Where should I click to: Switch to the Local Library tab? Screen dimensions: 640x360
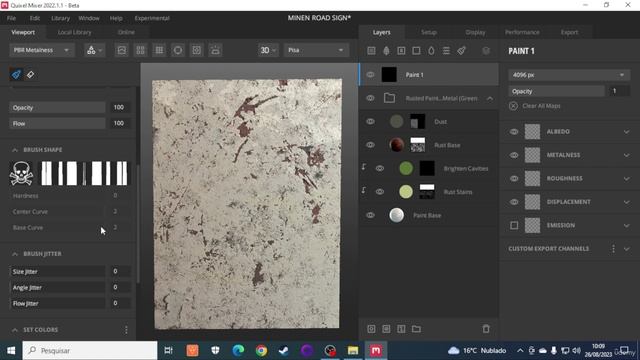point(74,32)
